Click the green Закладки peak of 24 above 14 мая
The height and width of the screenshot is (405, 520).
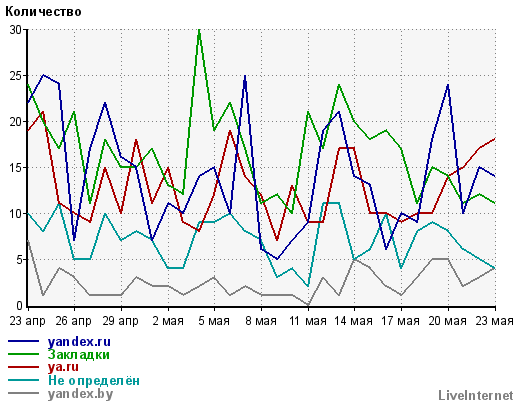(x=339, y=85)
